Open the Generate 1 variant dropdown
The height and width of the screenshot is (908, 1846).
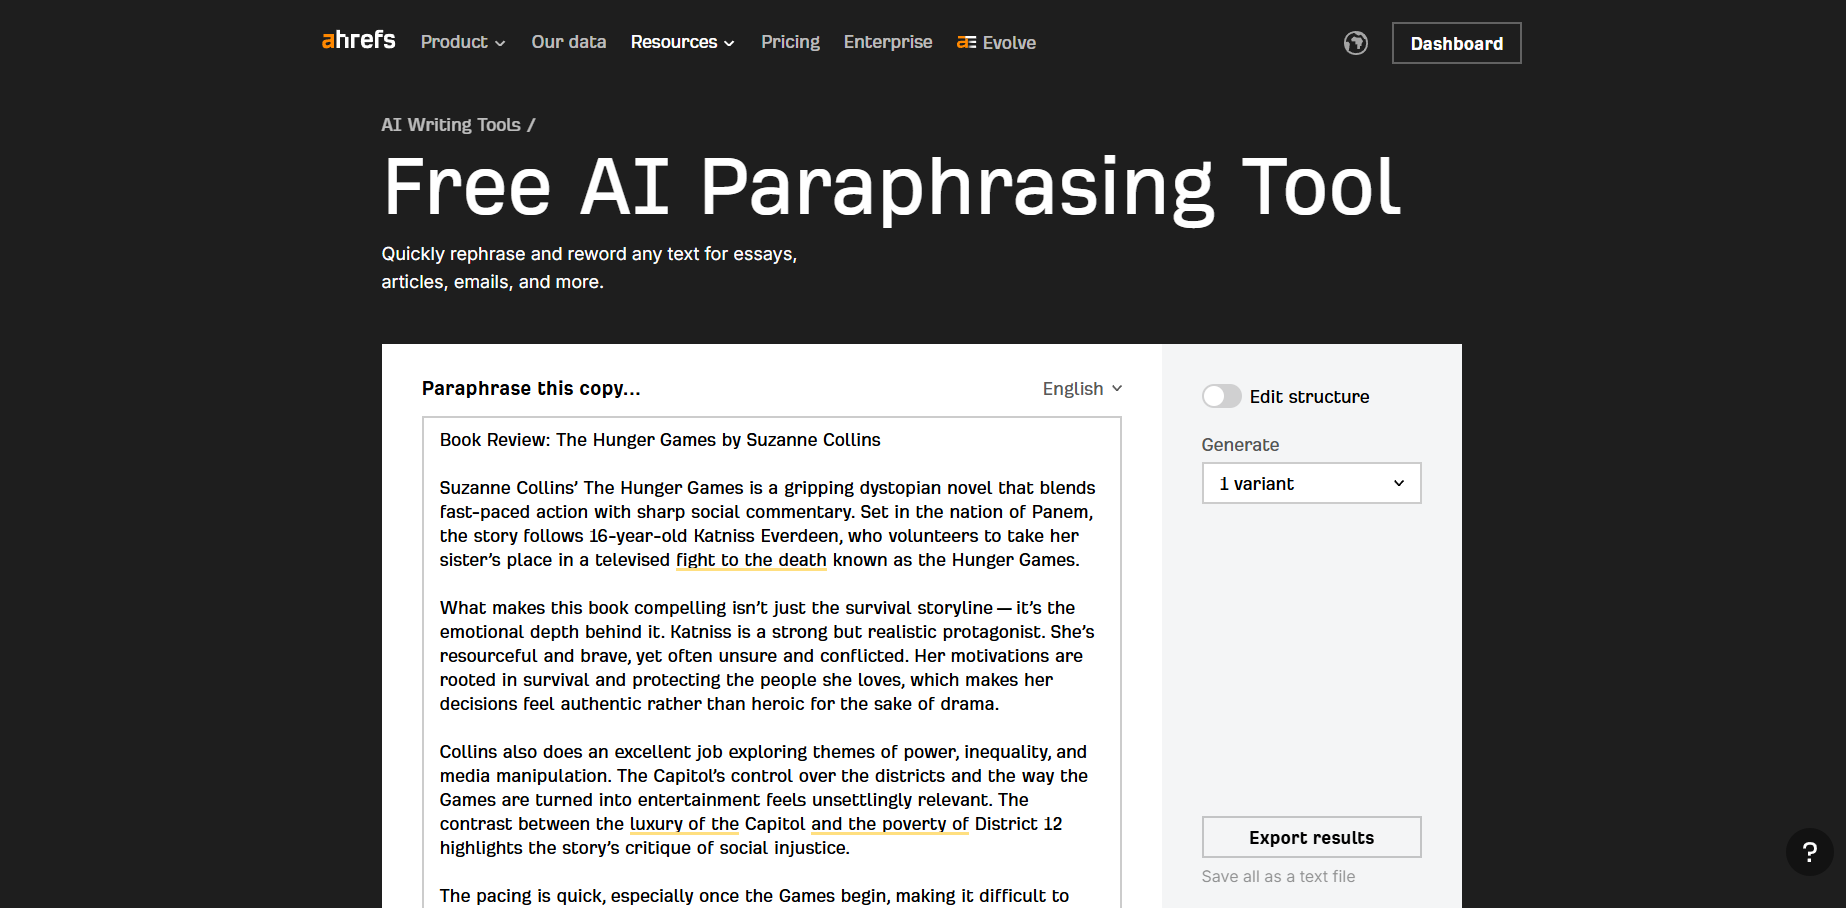click(1311, 483)
